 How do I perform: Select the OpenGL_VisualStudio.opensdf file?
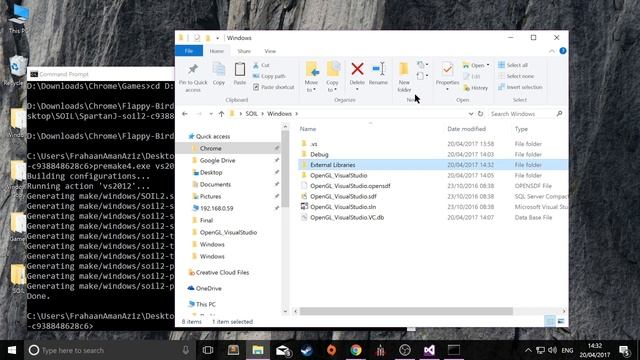(350, 186)
